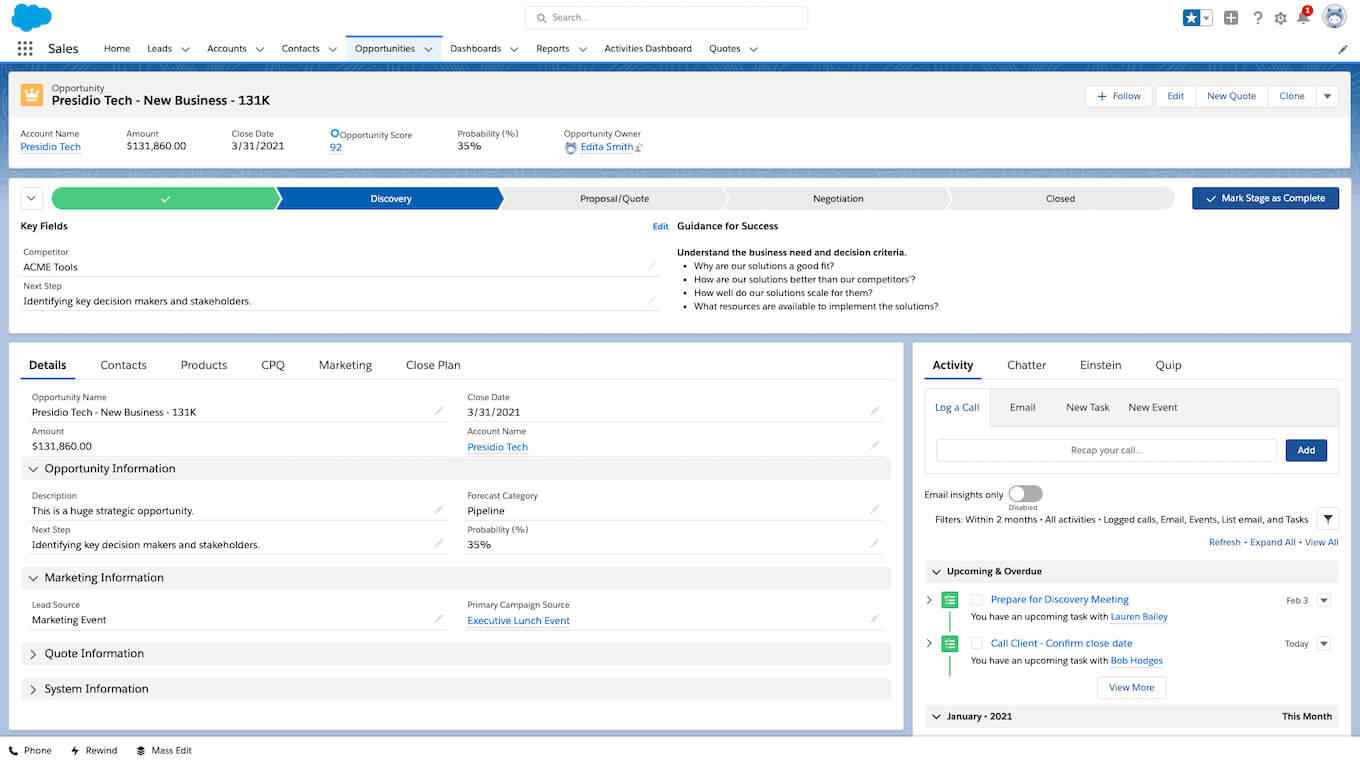Open the Leads tab dropdown arrow
Screen dimensions: 1360x765
pos(185,49)
